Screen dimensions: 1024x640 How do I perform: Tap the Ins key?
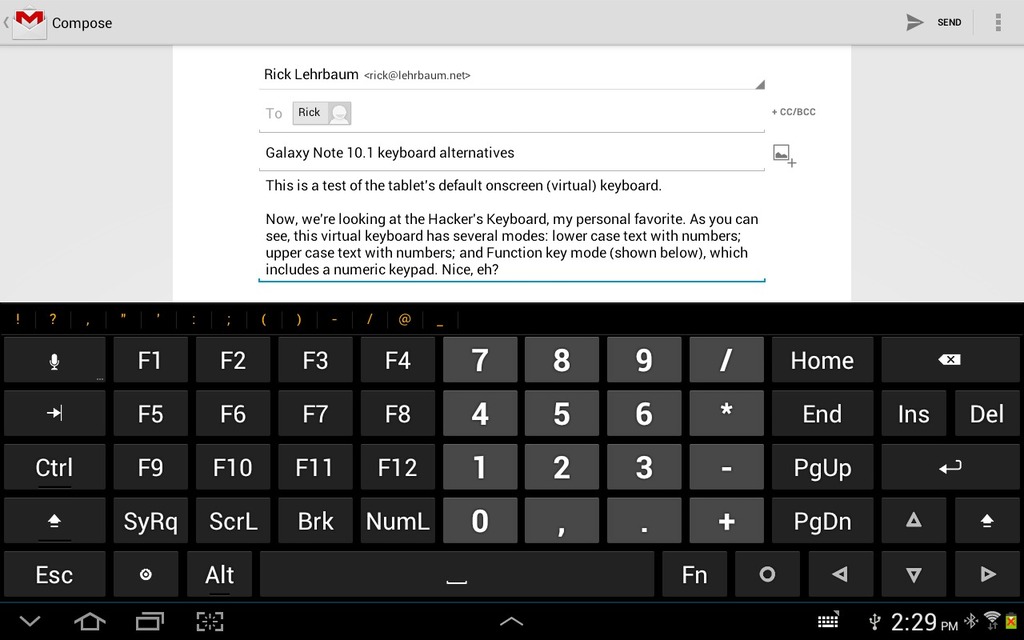coord(914,413)
